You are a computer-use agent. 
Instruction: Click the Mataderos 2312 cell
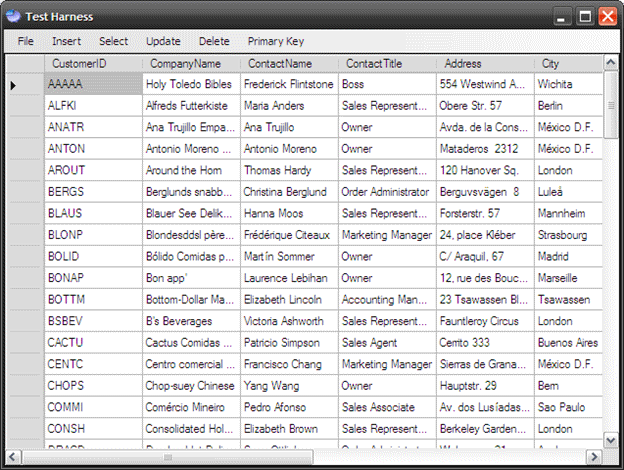(485, 148)
